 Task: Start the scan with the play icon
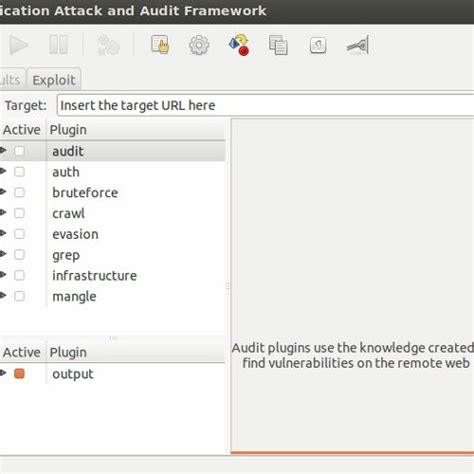19,45
